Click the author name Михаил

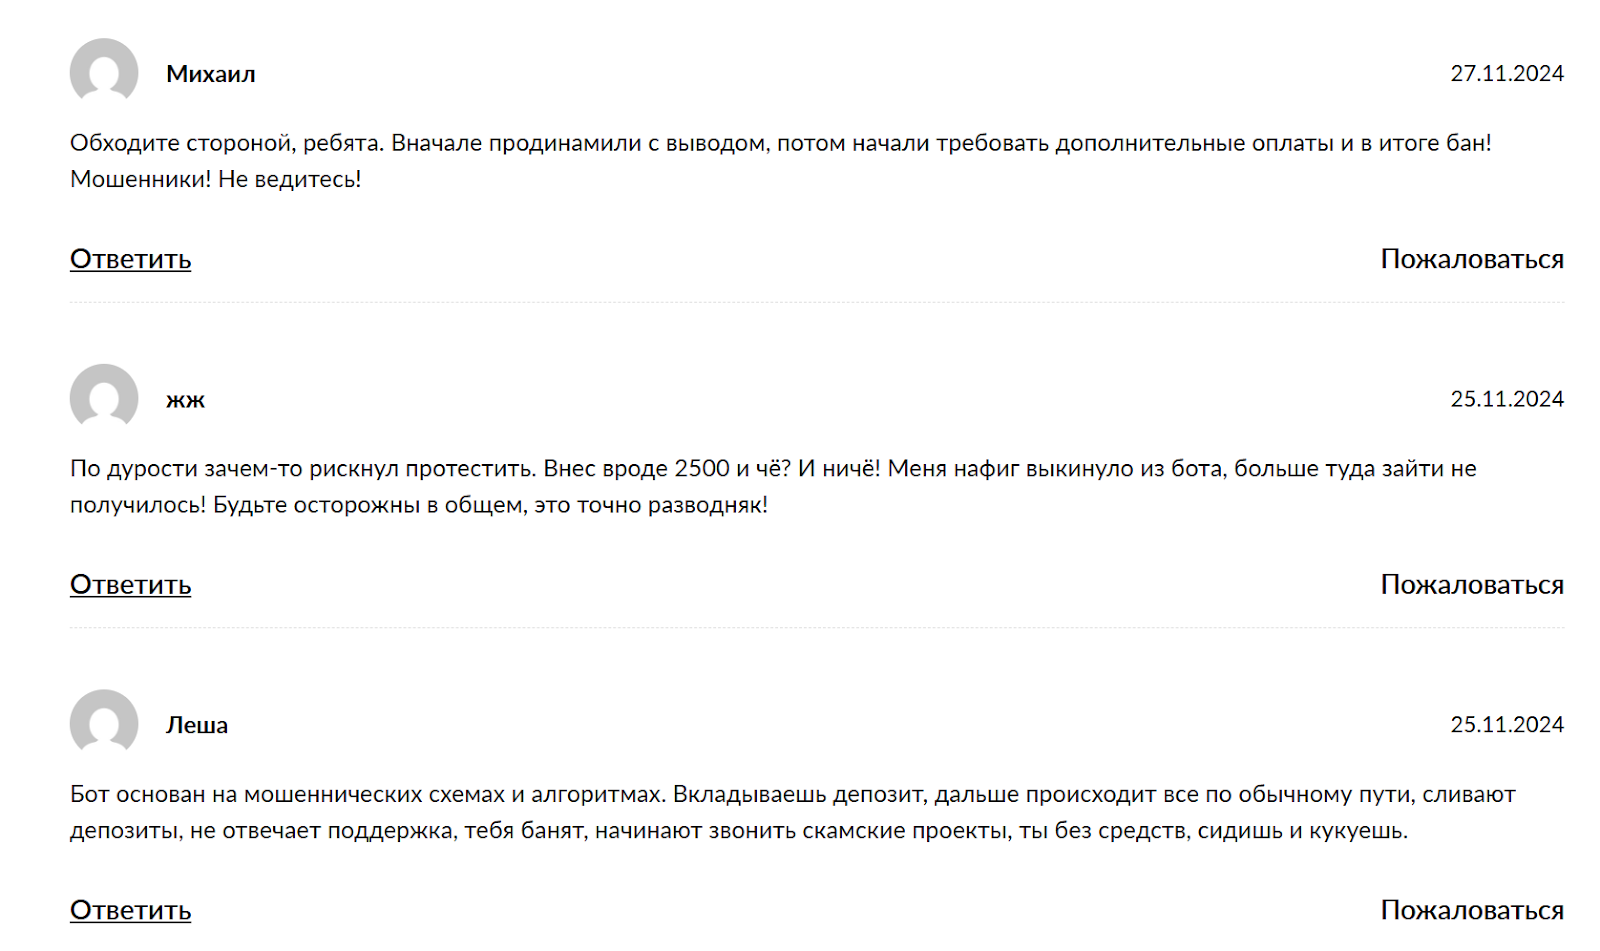[210, 74]
